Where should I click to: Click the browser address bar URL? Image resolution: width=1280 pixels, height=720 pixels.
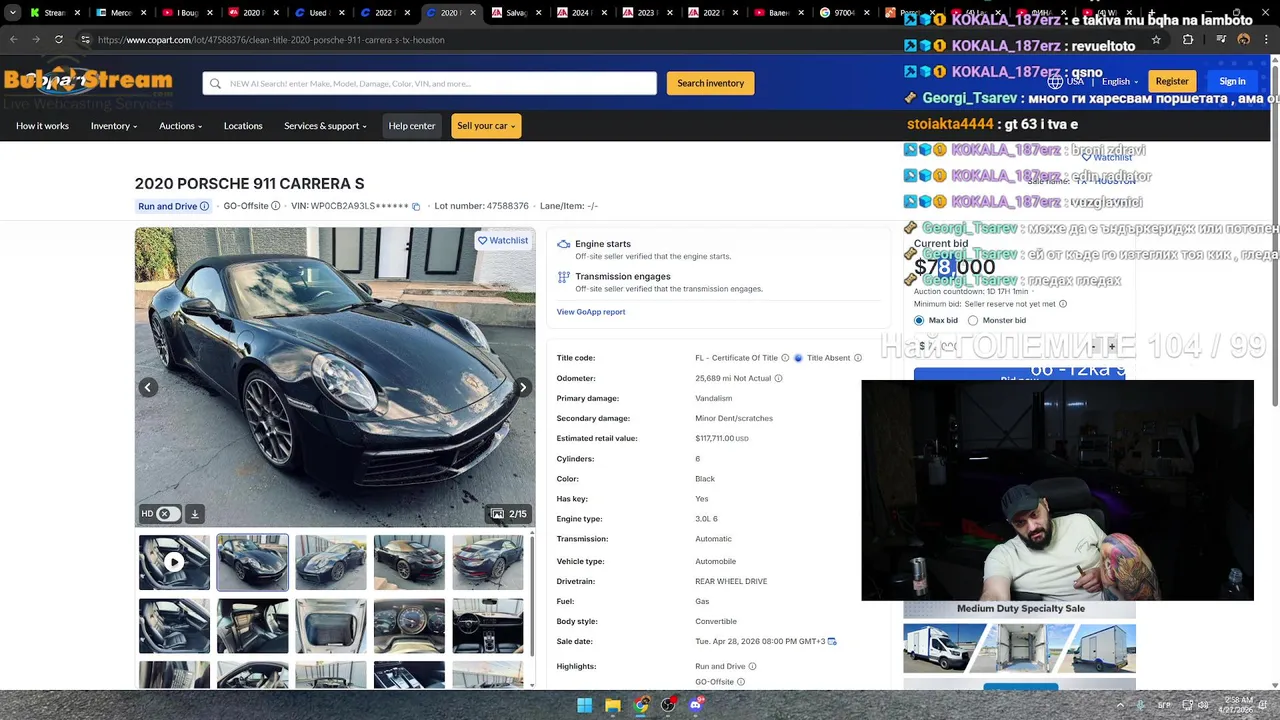(x=271, y=40)
